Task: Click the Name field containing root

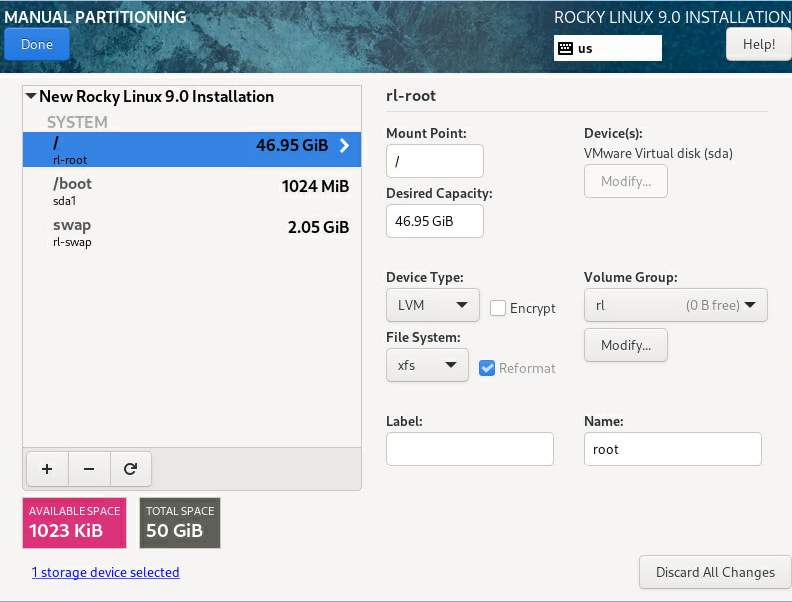Action: [672, 449]
